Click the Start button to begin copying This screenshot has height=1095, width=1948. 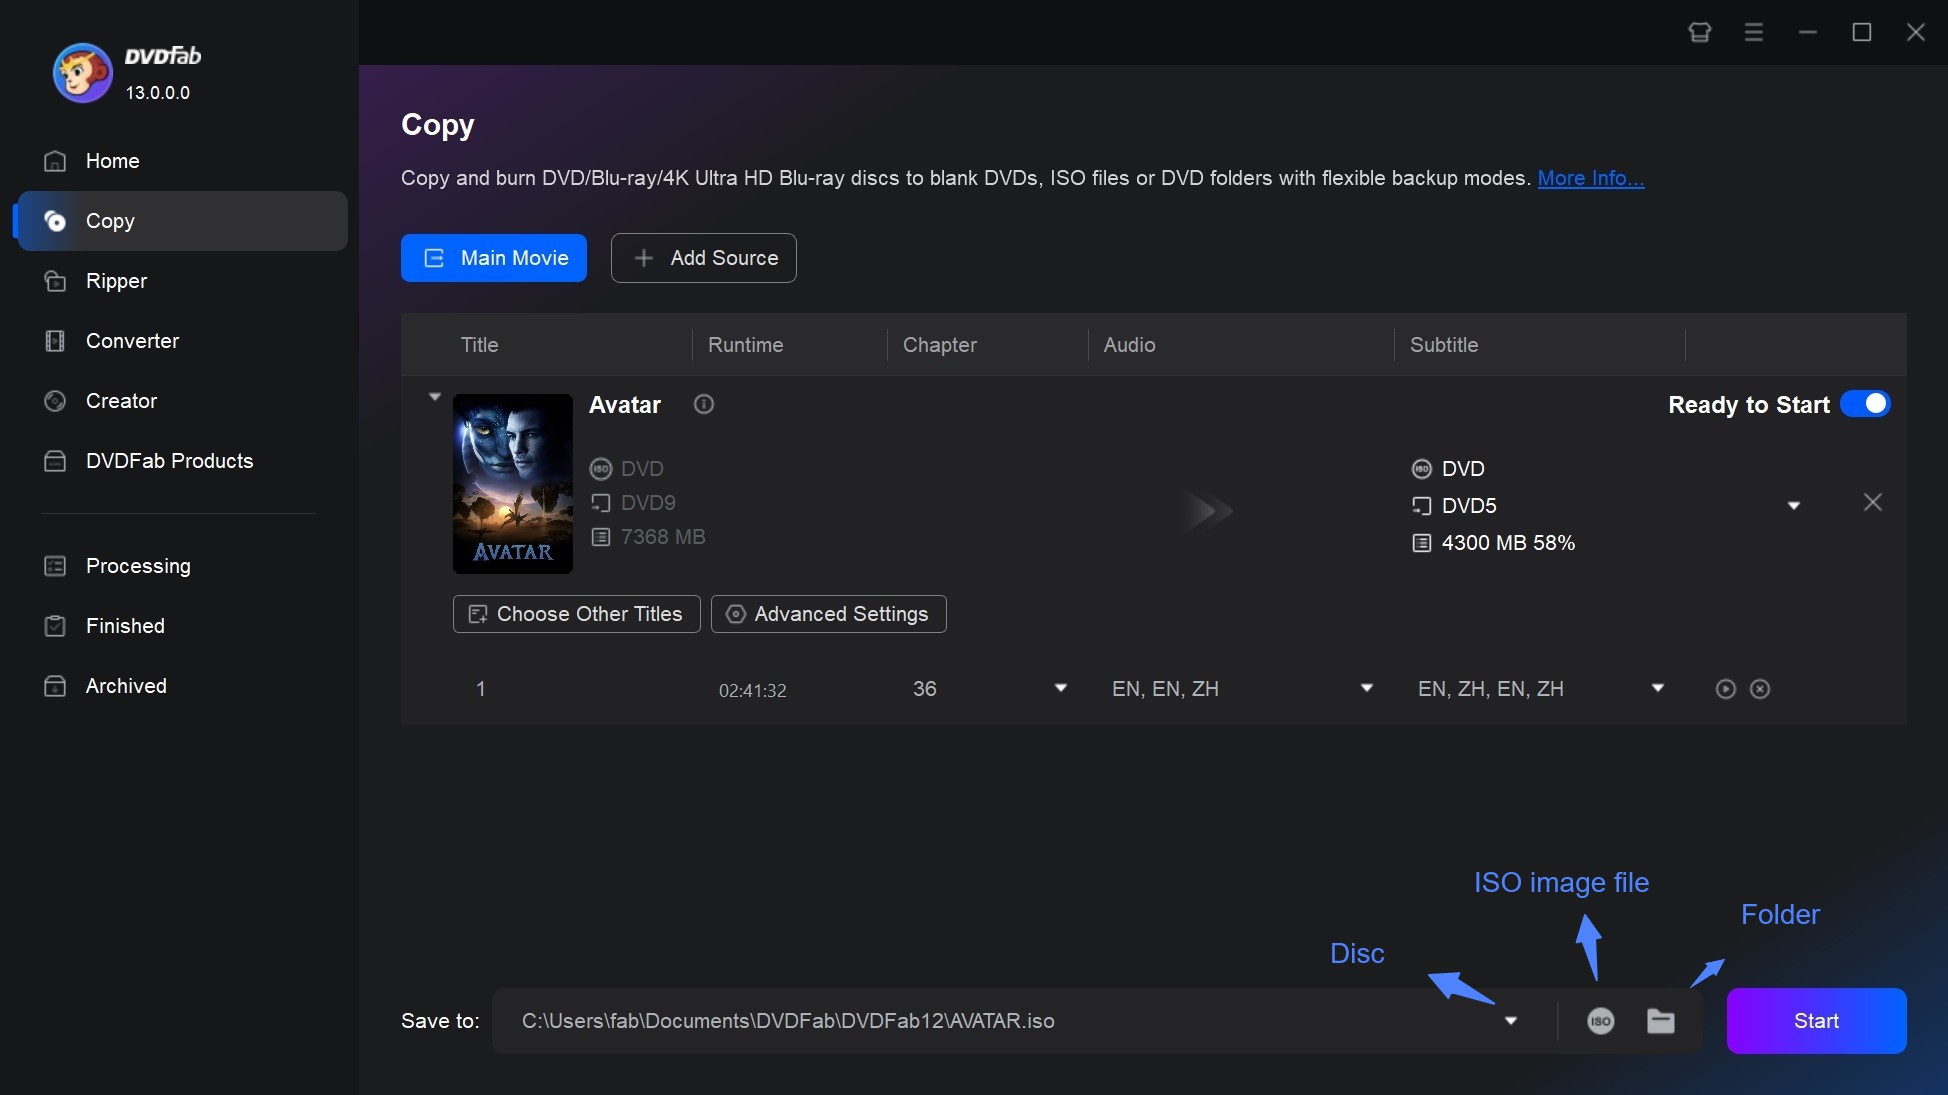[x=1816, y=1021]
